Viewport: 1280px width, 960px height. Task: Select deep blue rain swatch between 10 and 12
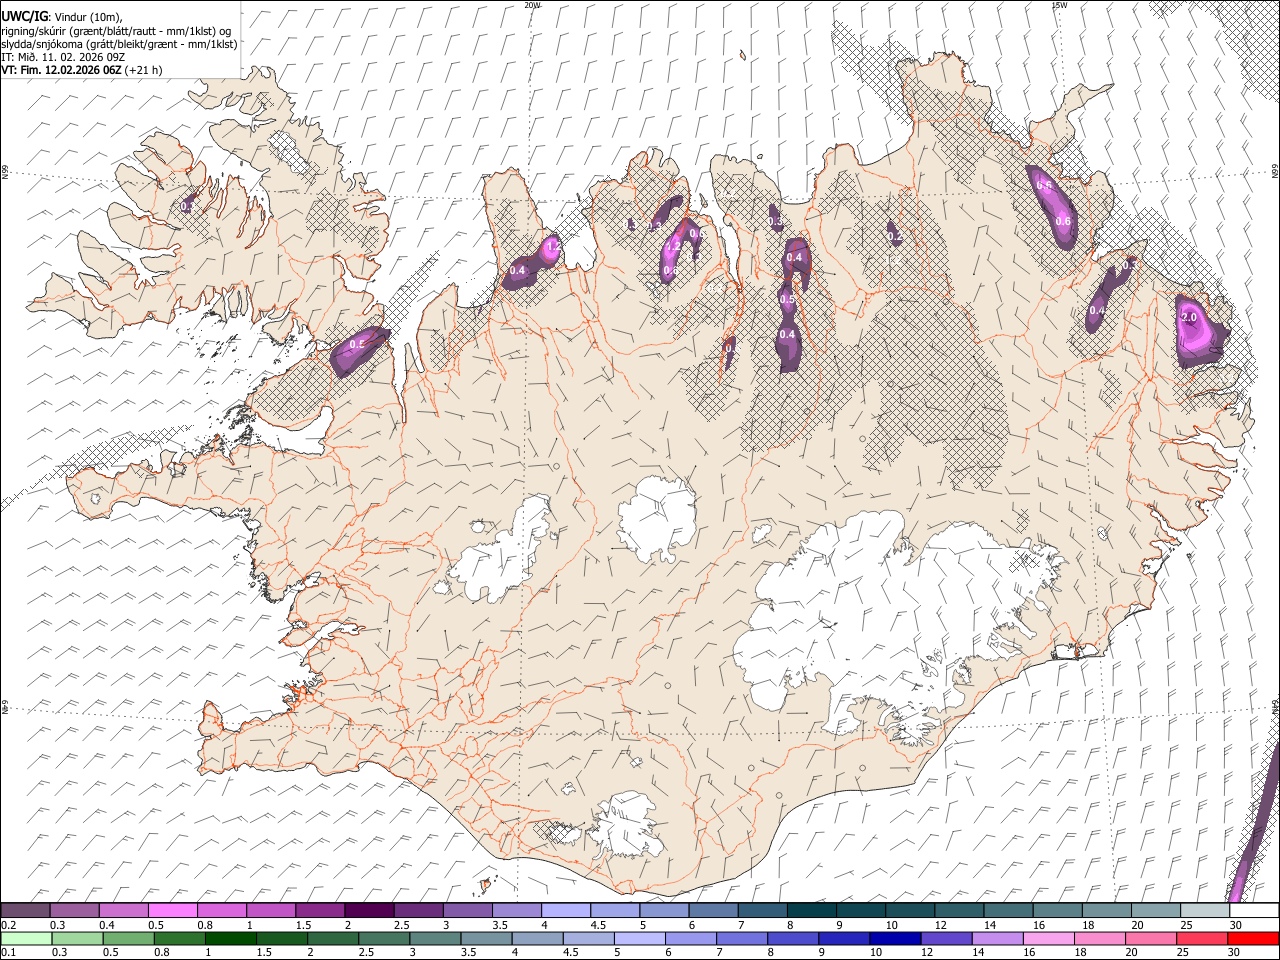894,939
